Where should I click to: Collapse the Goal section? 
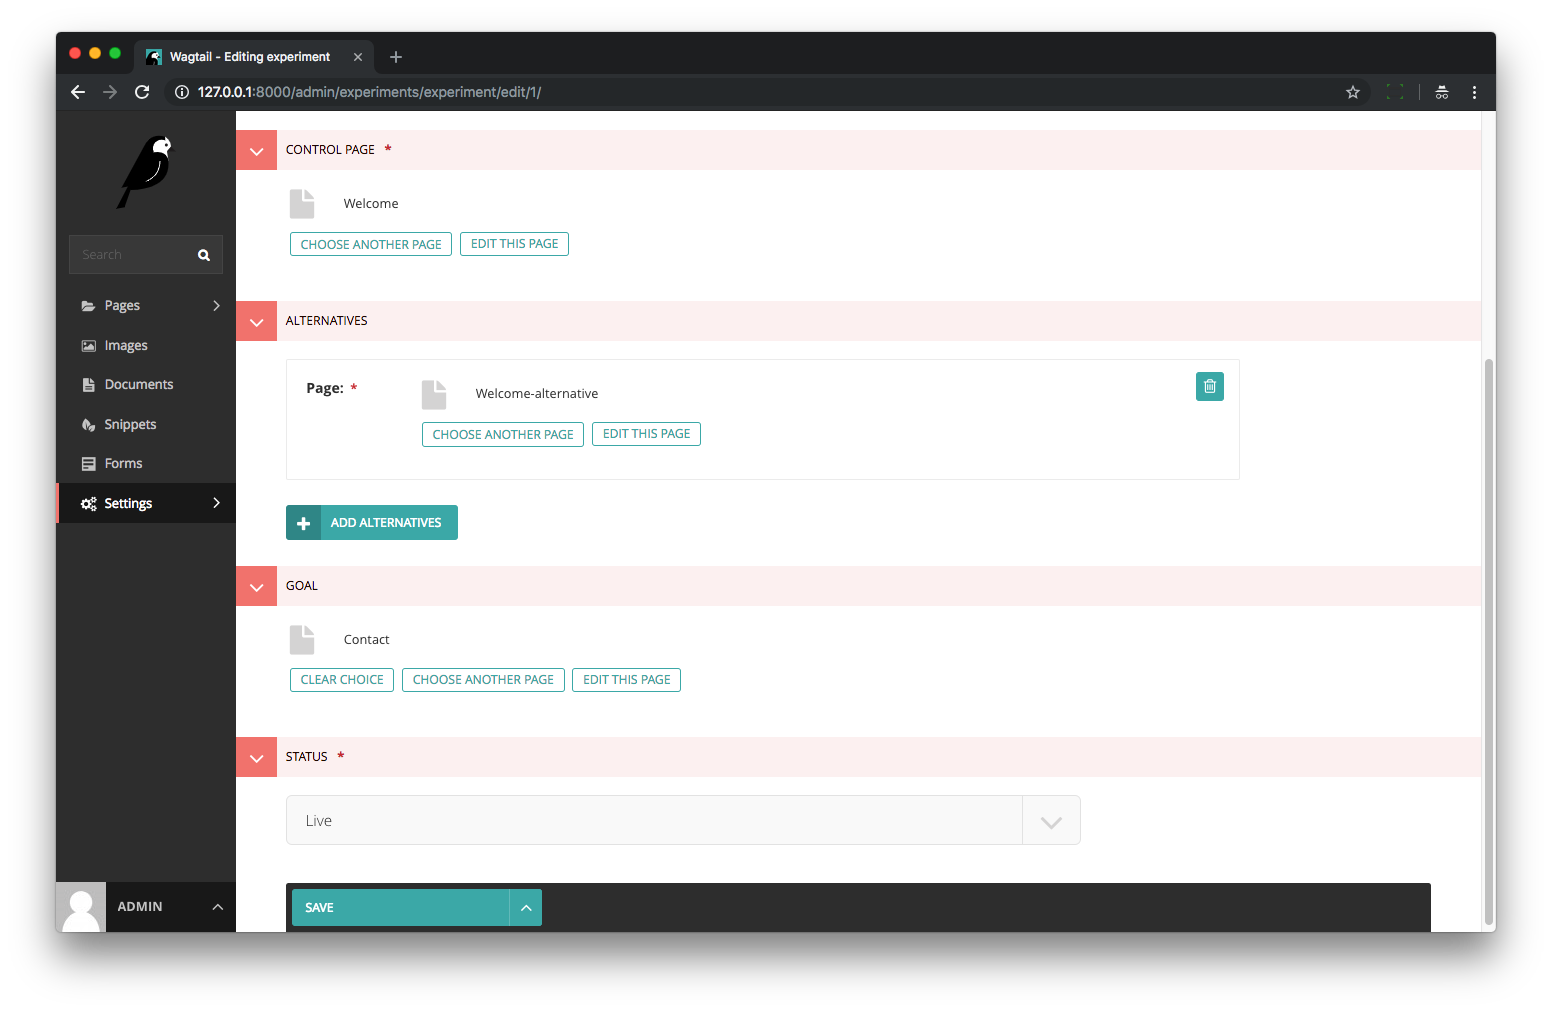[x=256, y=587]
